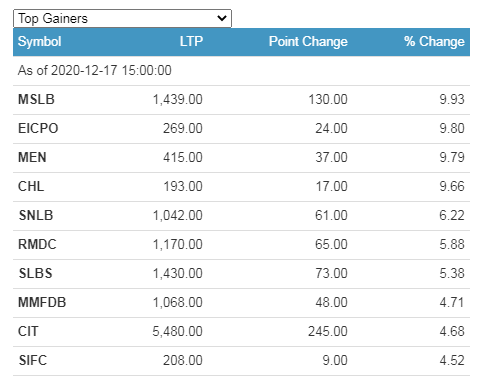This screenshot has height=377, width=477.
Task: Open the CHL stock symbol
Action: (x=31, y=186)
